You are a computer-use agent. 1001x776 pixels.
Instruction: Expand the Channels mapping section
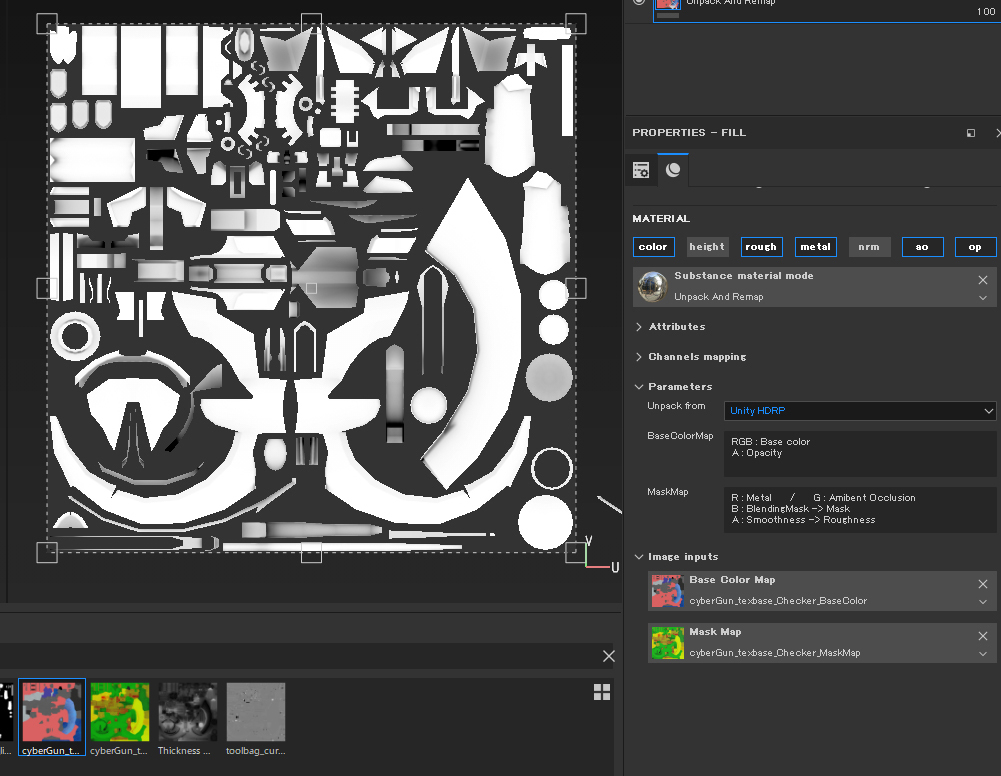tap(639, 357)
